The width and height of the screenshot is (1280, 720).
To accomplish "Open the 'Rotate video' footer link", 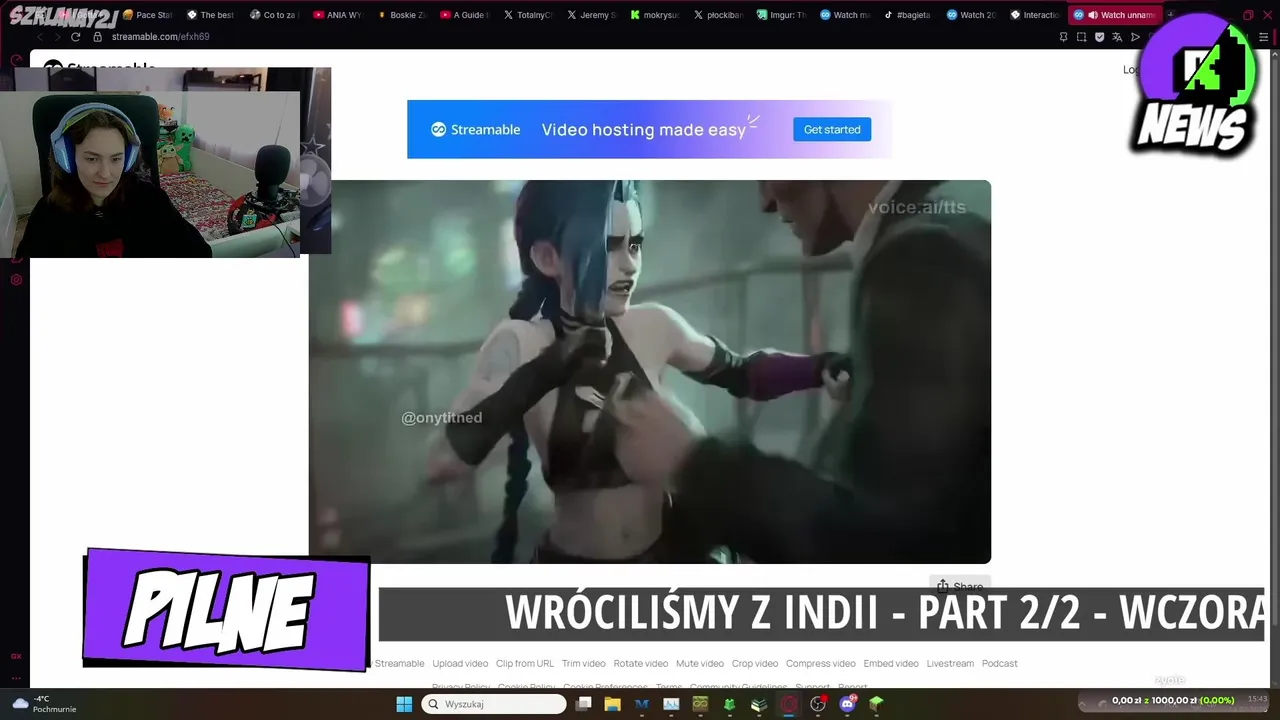I will (641, 663).
